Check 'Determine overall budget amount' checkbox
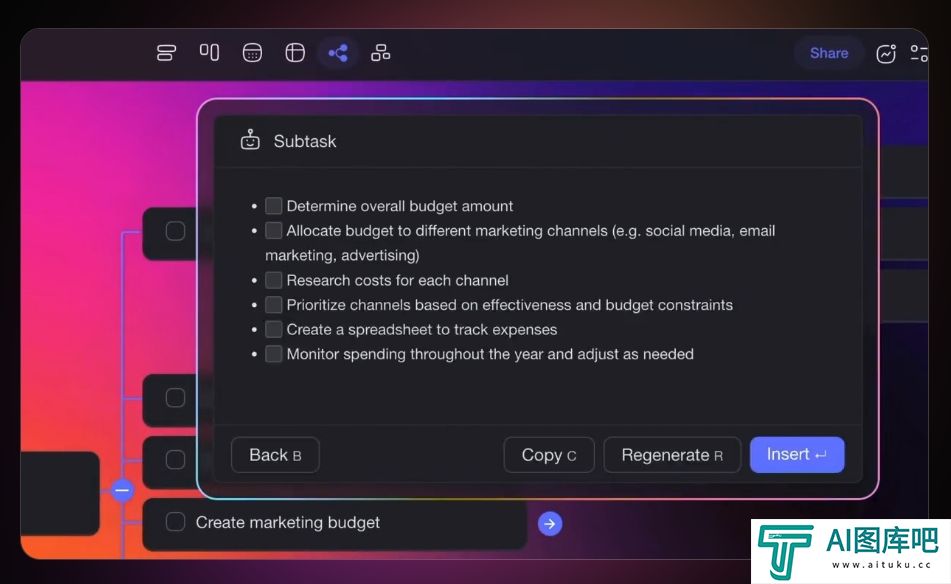 274,206
